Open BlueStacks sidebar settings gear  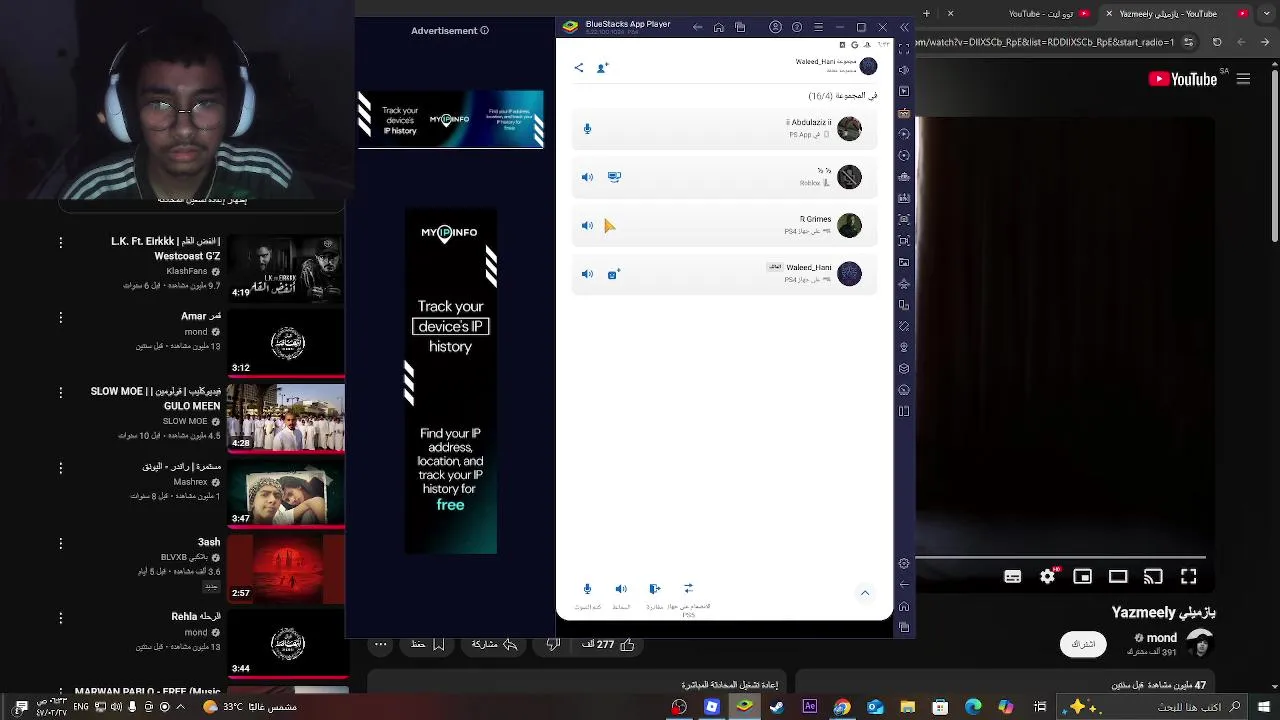(x=904, y=563)
